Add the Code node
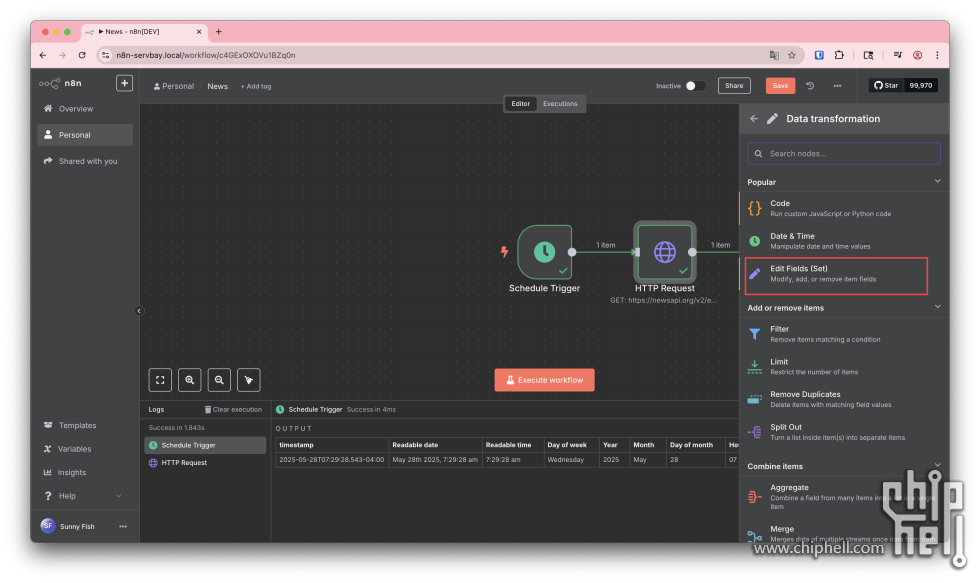980x583 pixels. [x=844, y=209]
